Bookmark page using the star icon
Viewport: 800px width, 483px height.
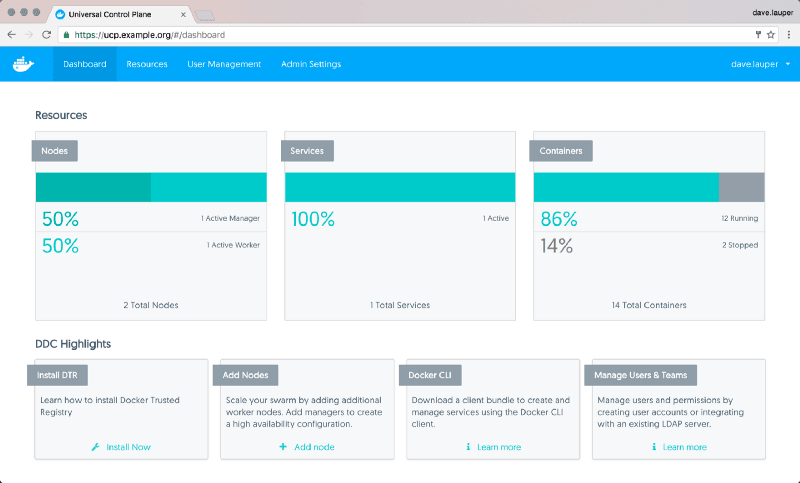point(771,34)
